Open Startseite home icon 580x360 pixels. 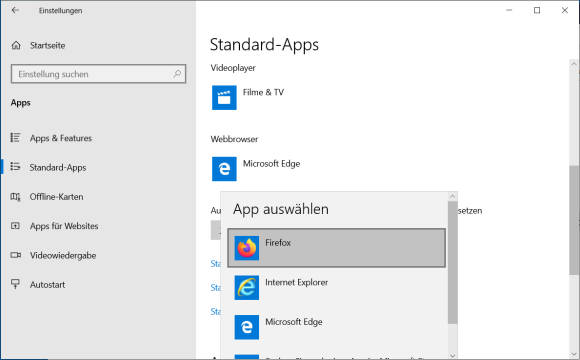(16, 46)
